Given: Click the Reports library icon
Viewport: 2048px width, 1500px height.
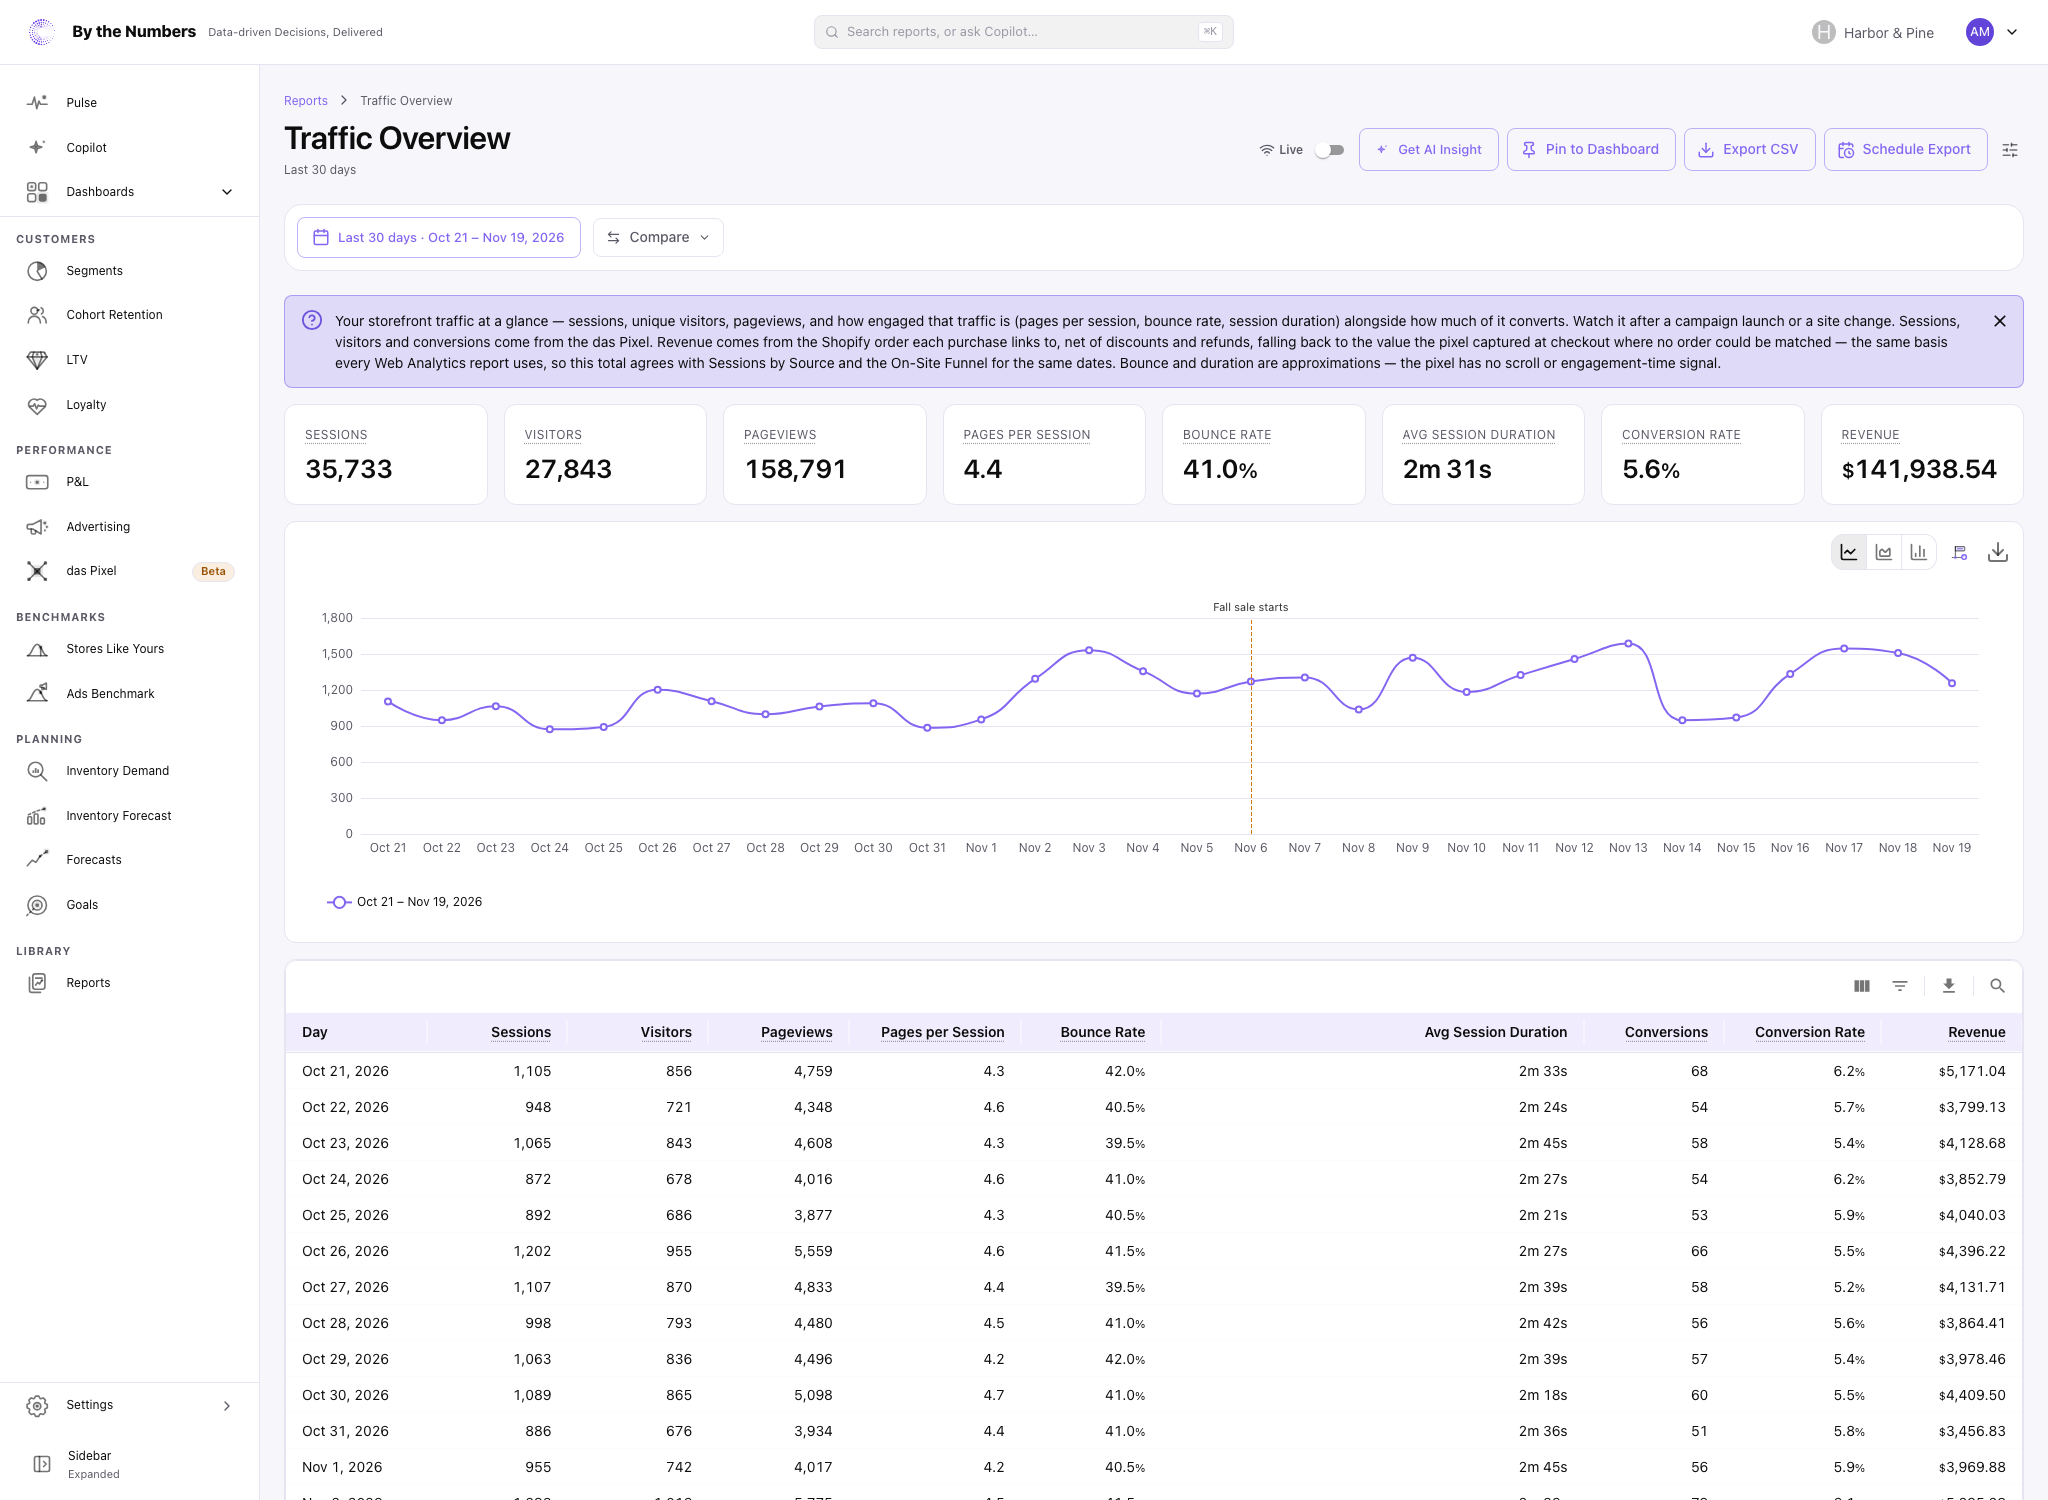Looking at the screenshot, I should pyautogui.click(x=37, y=983).
